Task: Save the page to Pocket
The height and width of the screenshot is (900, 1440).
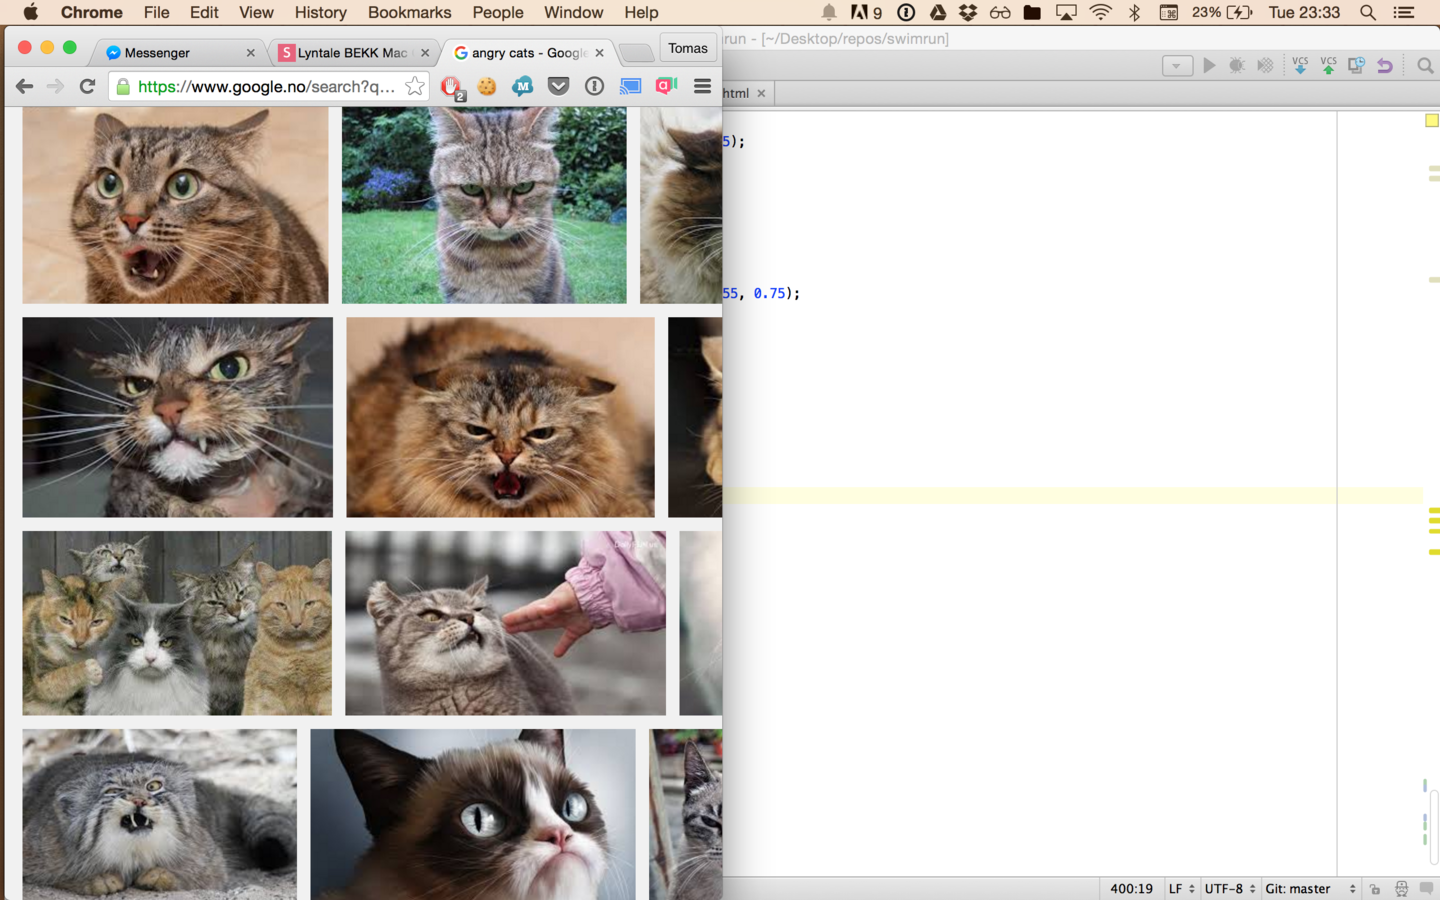Action: click(x=558, y=86)
